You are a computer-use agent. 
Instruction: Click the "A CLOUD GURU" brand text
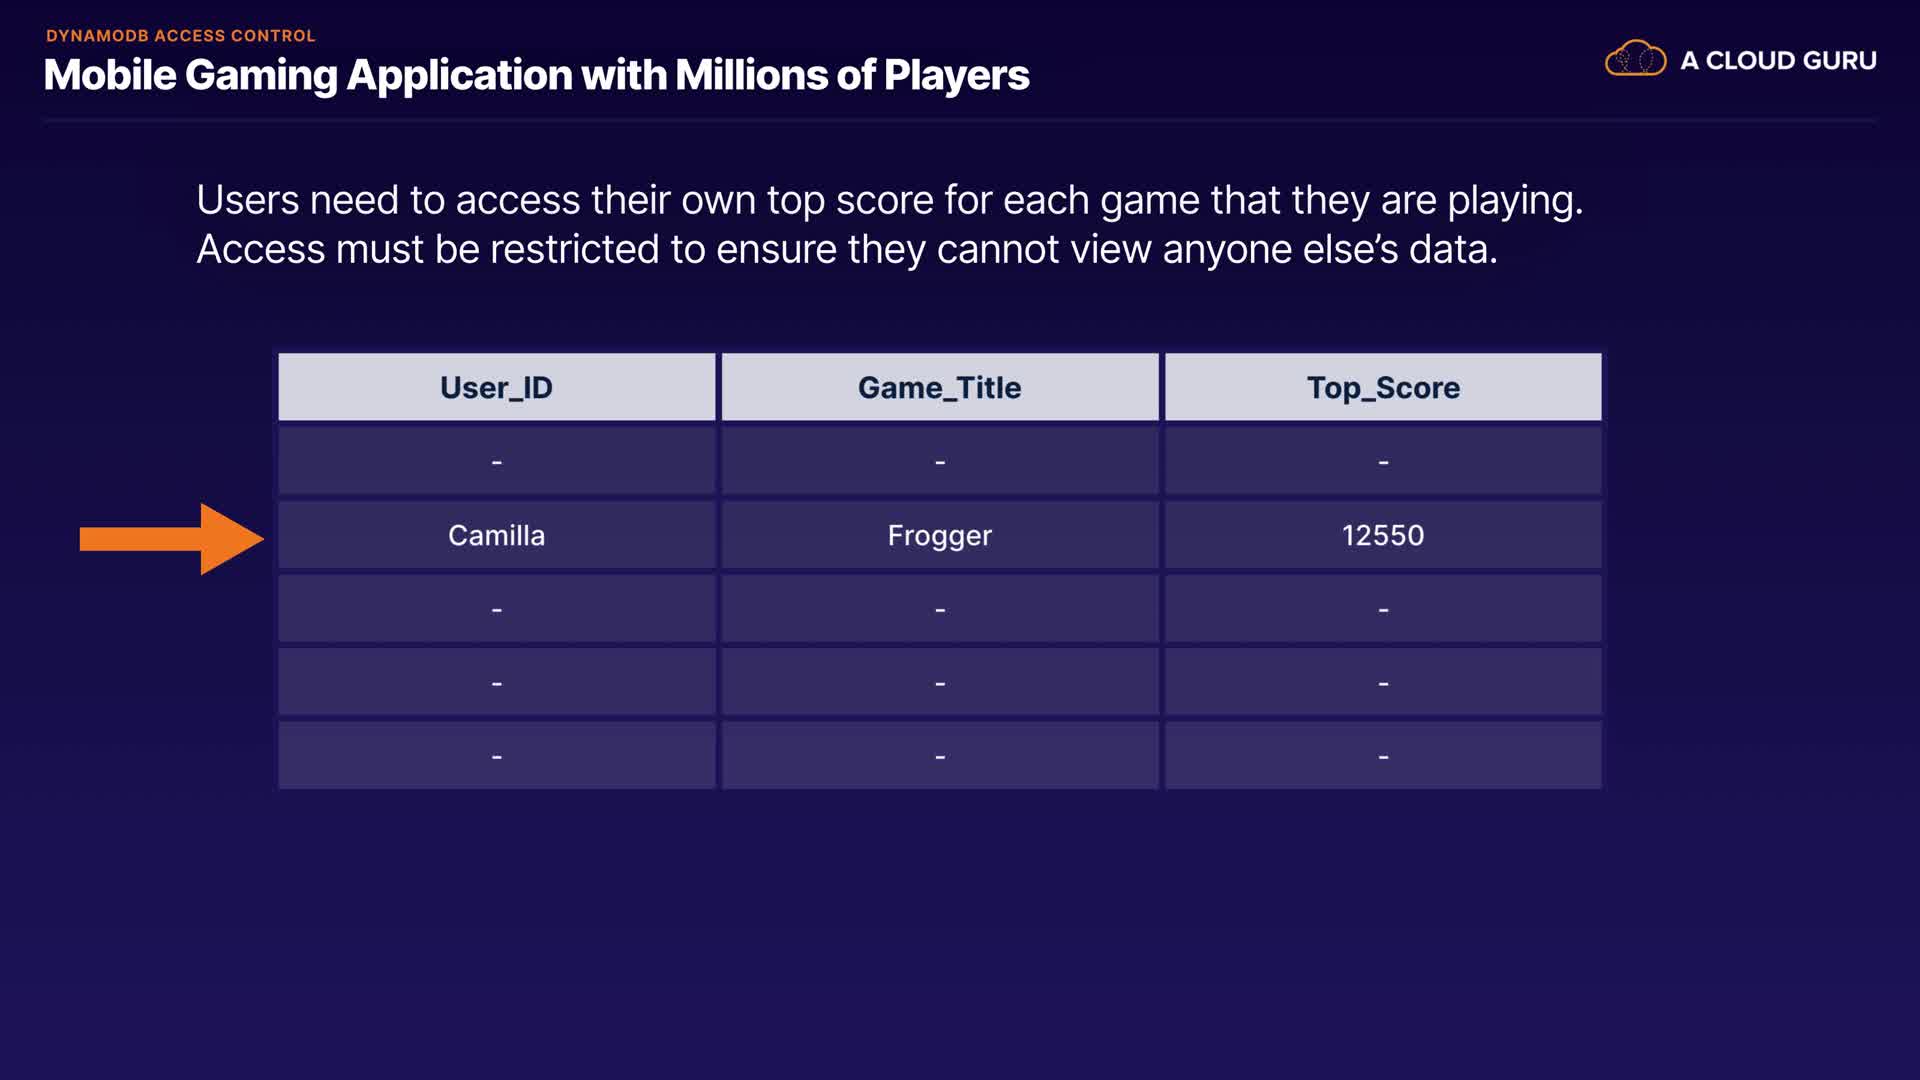(1778, 61)
